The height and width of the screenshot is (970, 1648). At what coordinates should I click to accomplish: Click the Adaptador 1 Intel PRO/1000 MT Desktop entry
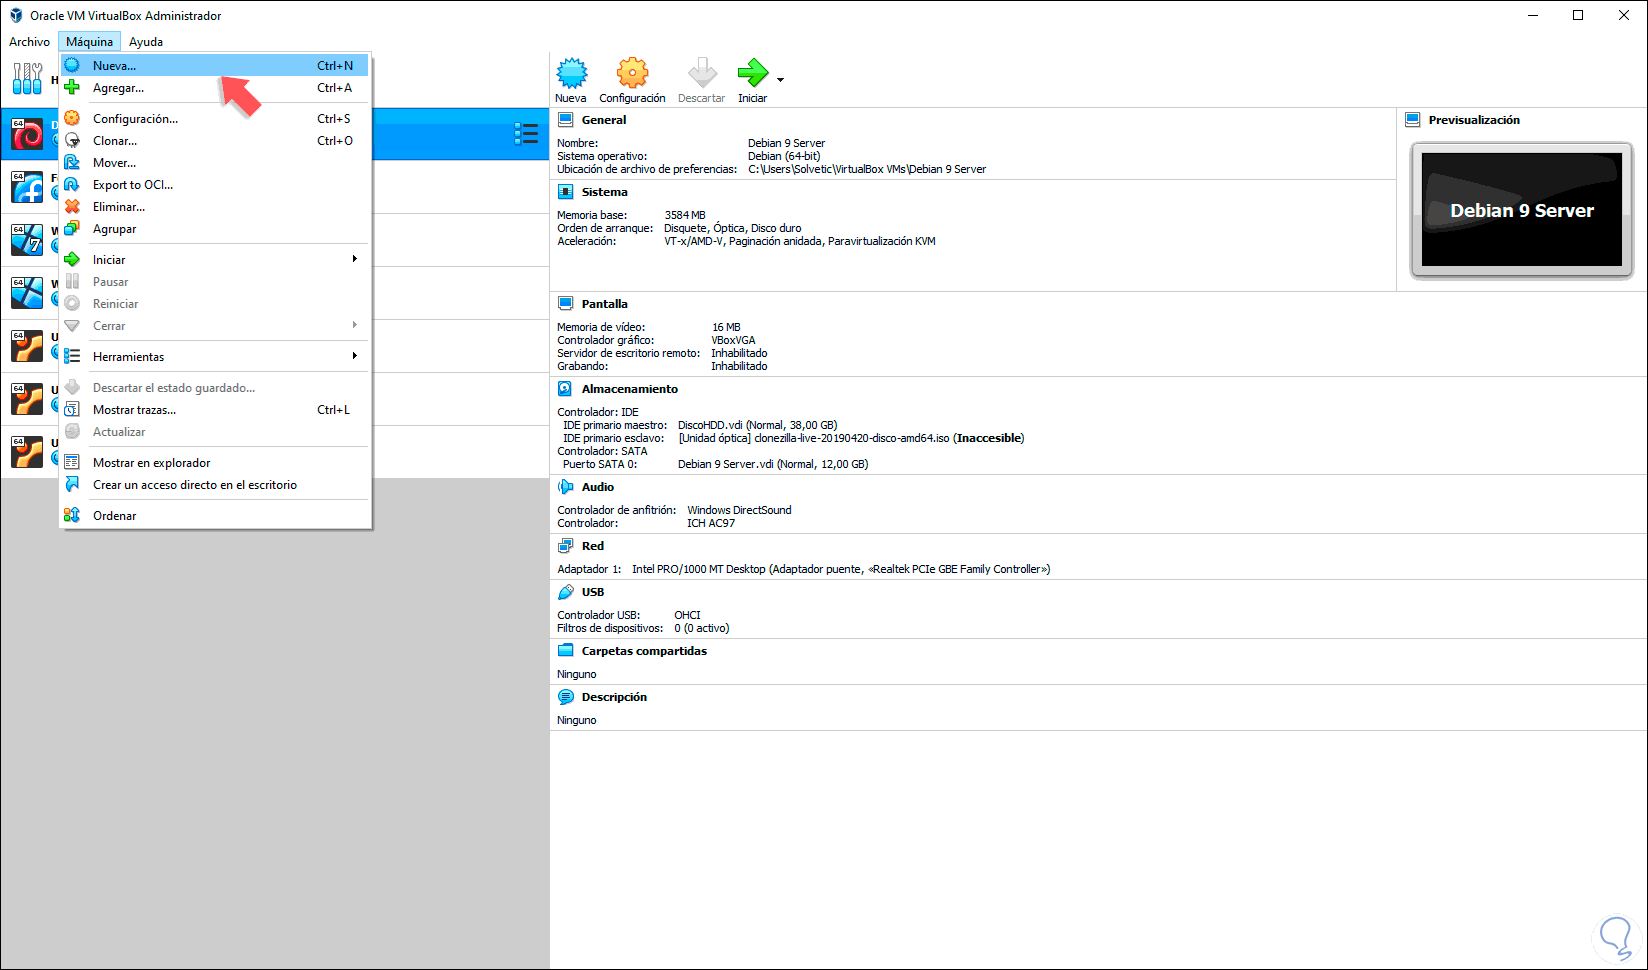tap(841, 569)
